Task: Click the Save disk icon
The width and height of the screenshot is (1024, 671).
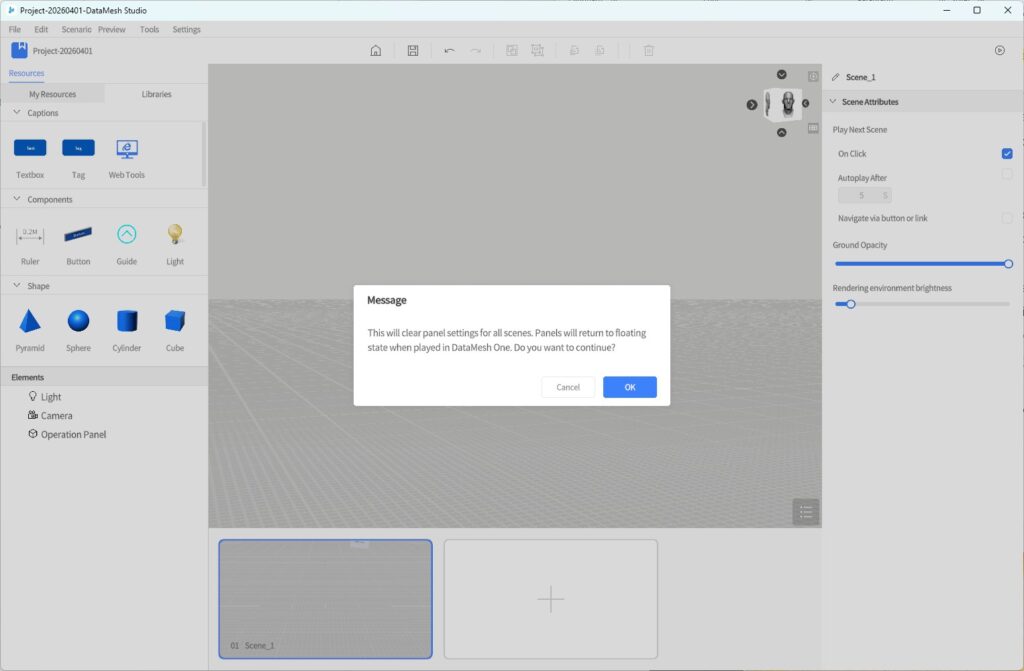Action: (x=413, y=51)
